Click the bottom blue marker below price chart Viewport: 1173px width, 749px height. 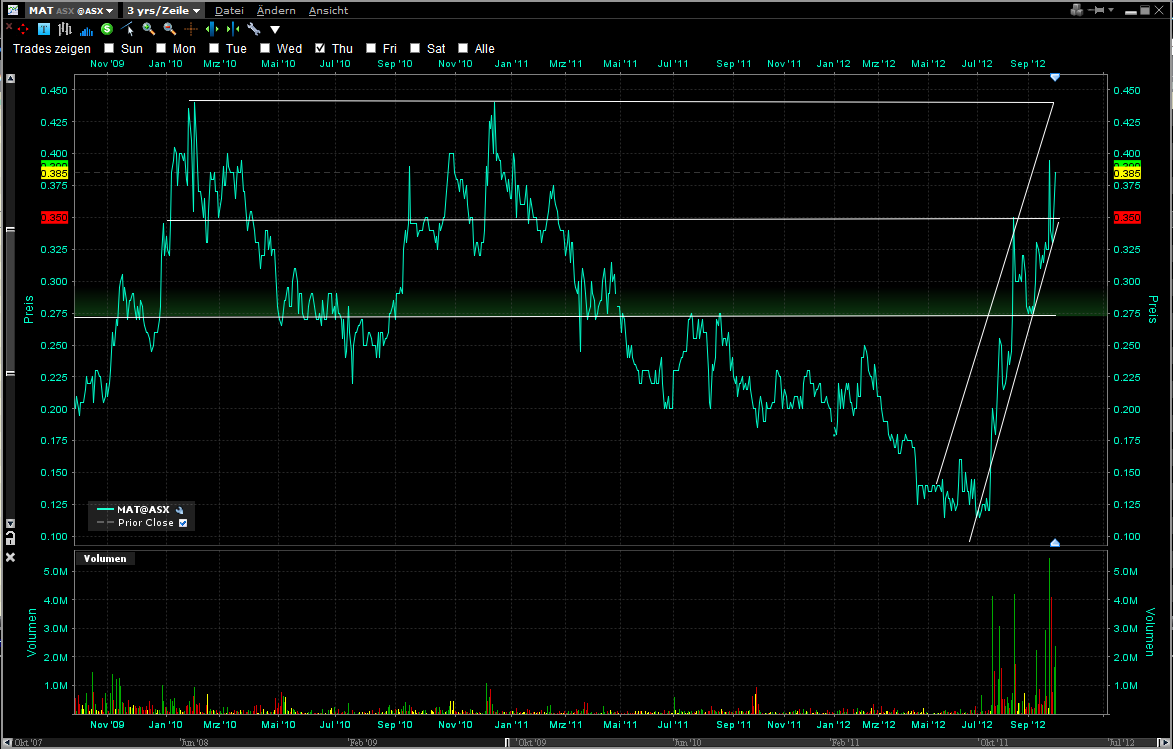1055,542
